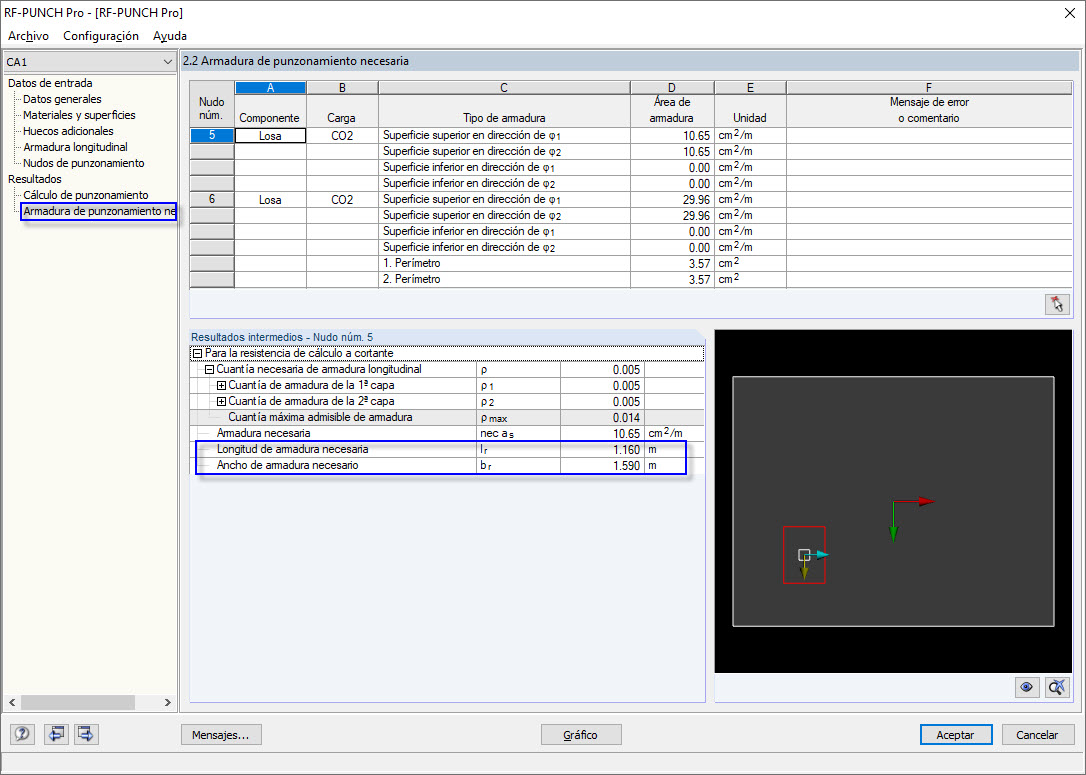
Task: Click the CO2 load cell for node 5
Action: 342,136
